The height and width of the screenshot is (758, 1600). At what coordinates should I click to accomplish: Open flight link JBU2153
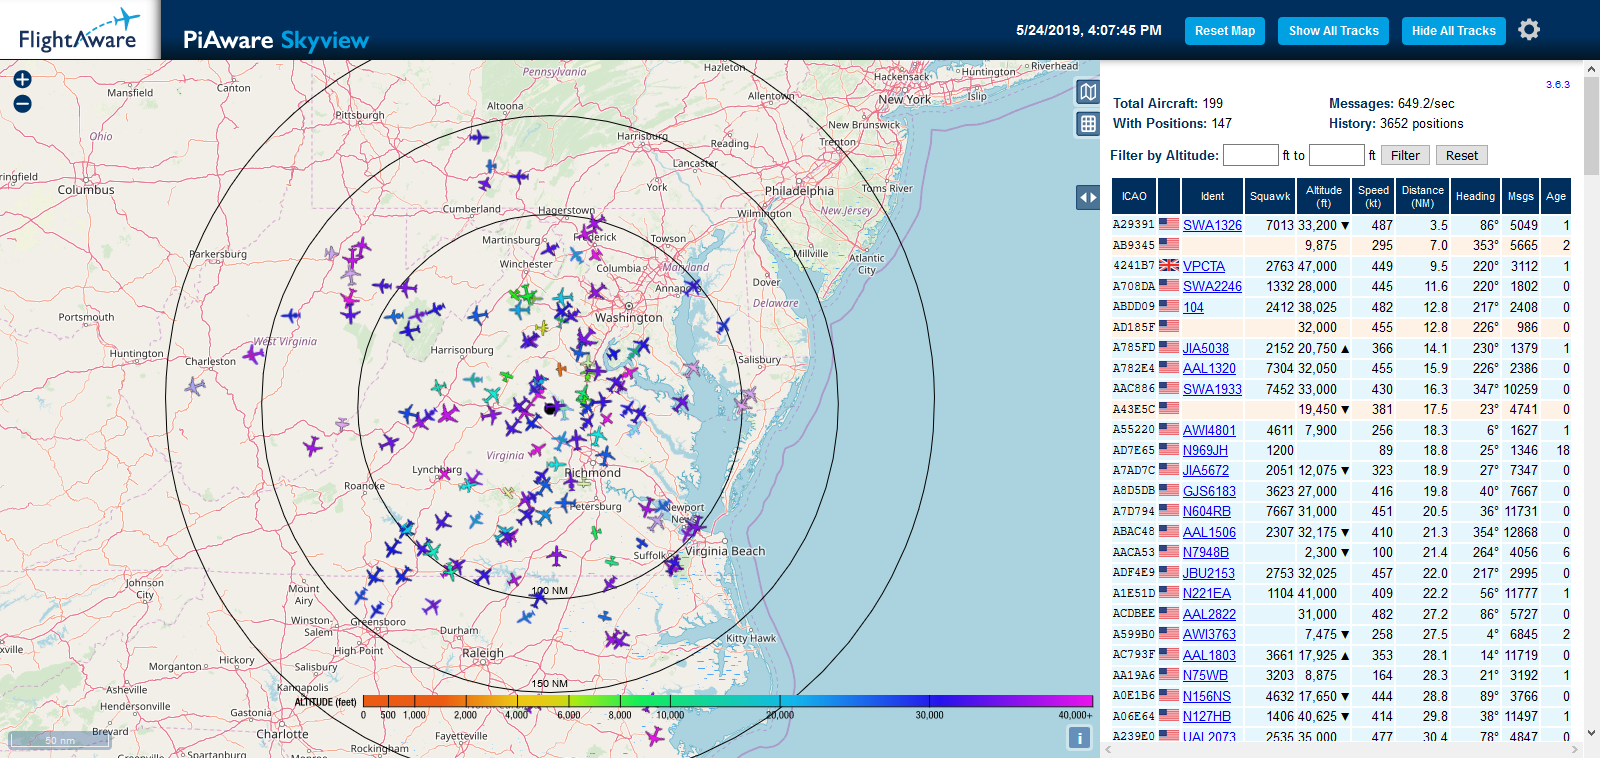tap(1209, 573)
